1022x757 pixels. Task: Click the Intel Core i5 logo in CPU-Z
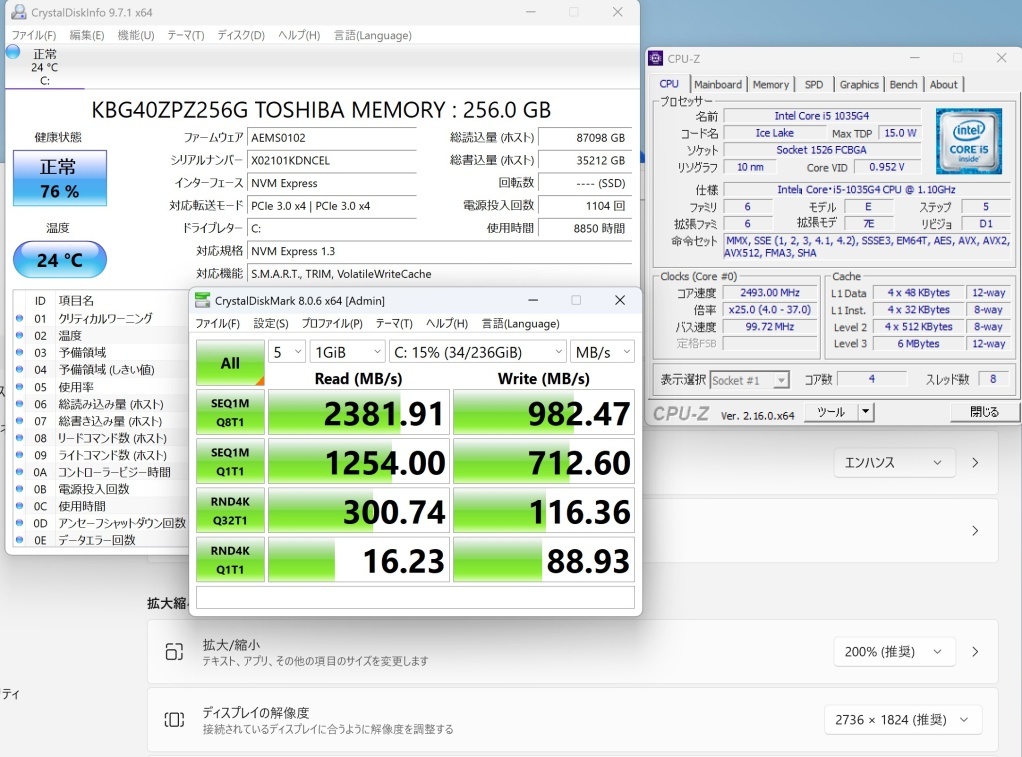pos(968,141)
